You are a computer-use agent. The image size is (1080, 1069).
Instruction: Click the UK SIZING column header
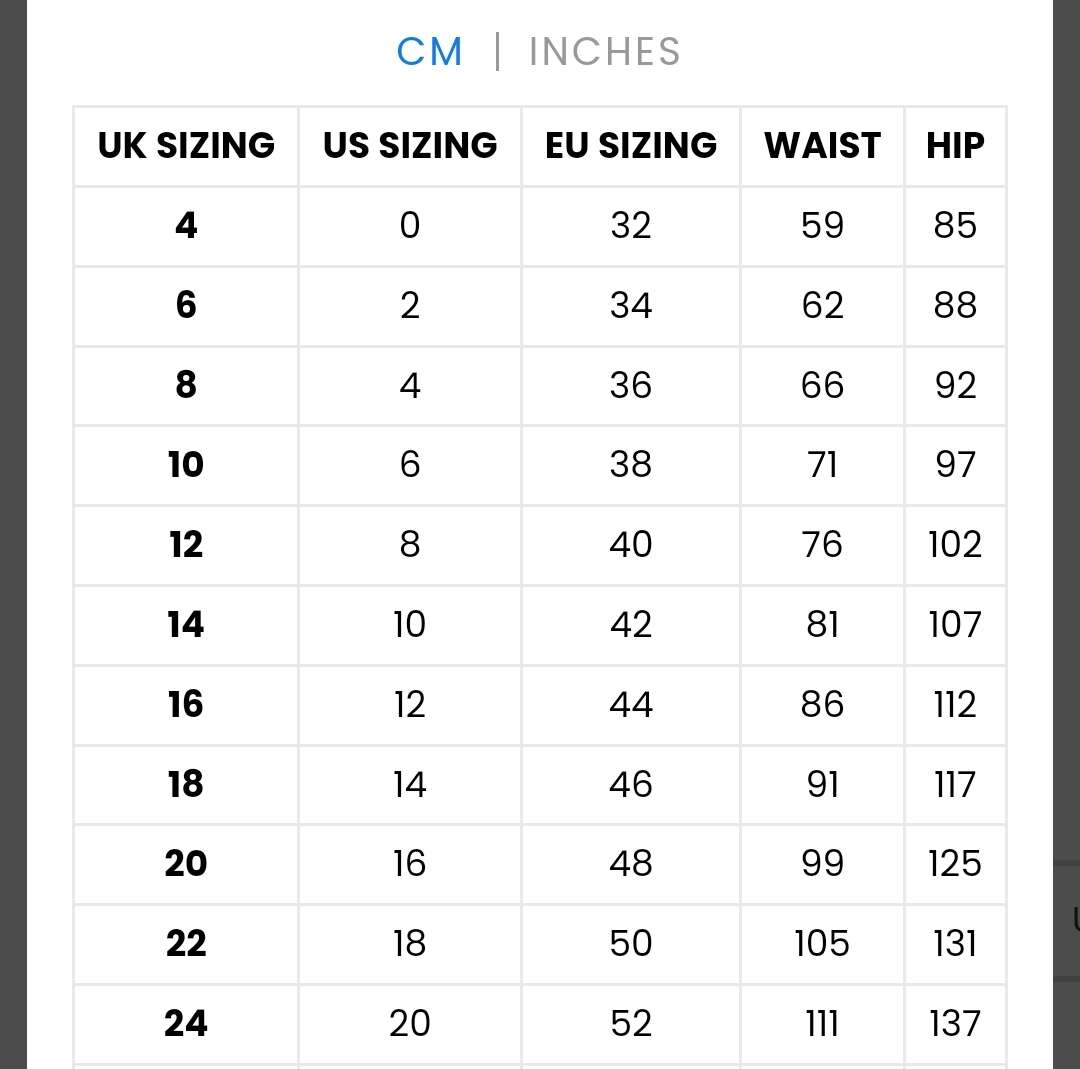(x=186, y=146)
